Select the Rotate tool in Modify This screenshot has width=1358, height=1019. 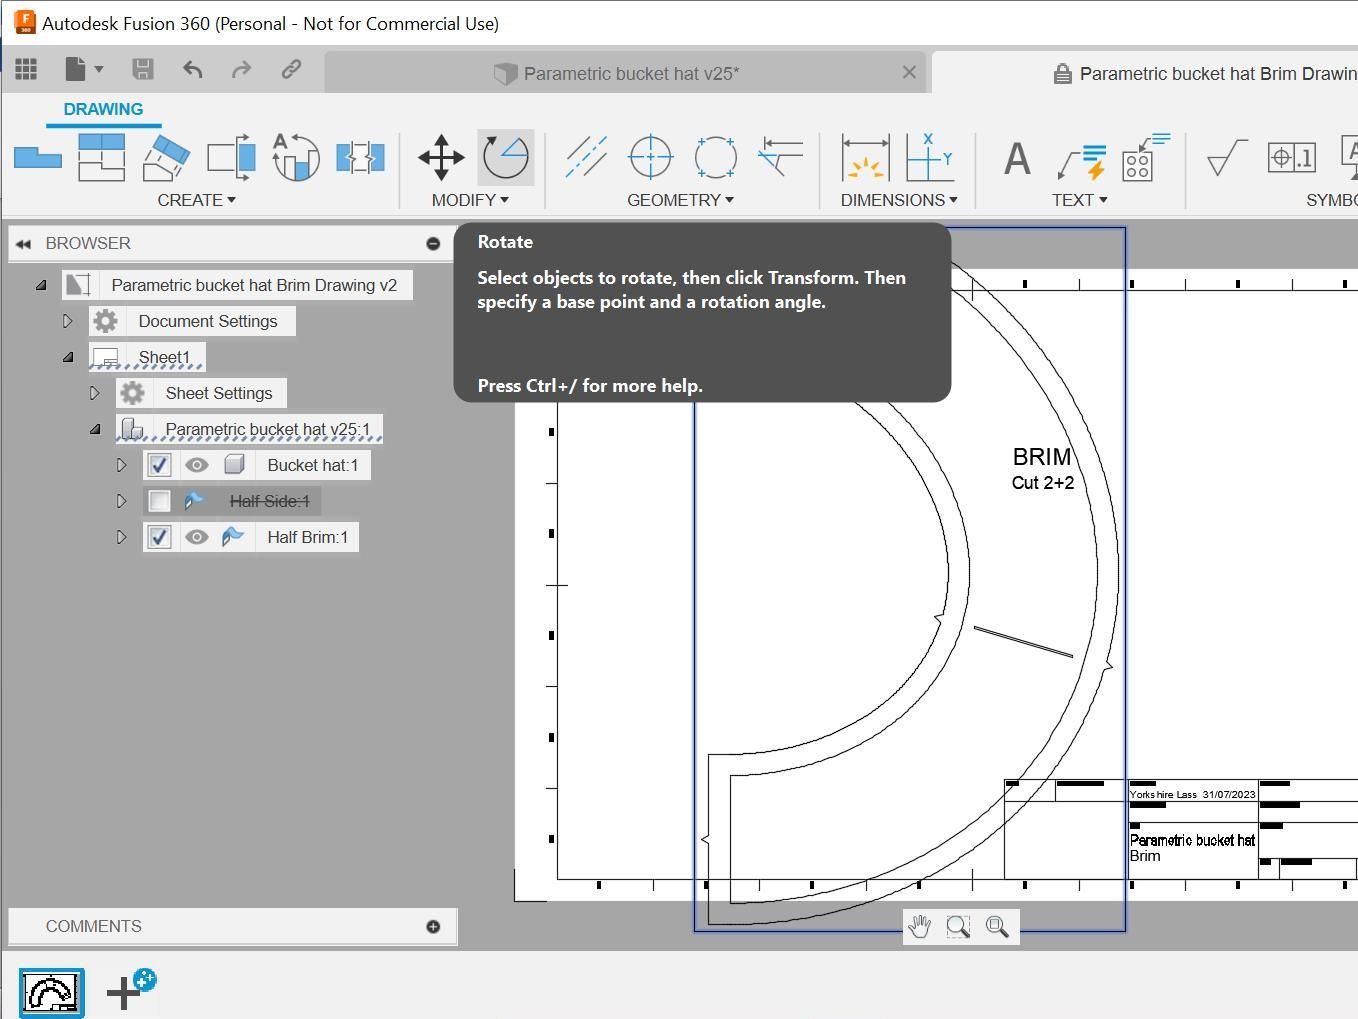click(505, 157)
